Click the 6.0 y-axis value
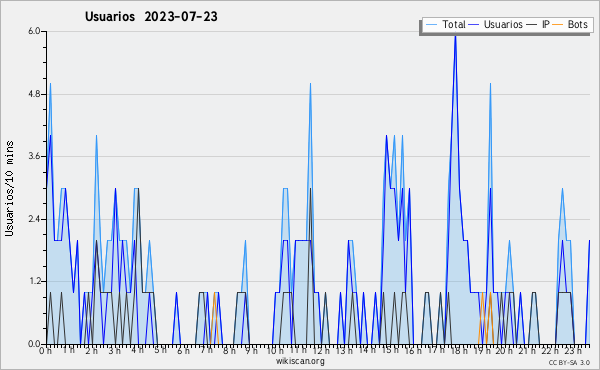 [x=34, y=31]
